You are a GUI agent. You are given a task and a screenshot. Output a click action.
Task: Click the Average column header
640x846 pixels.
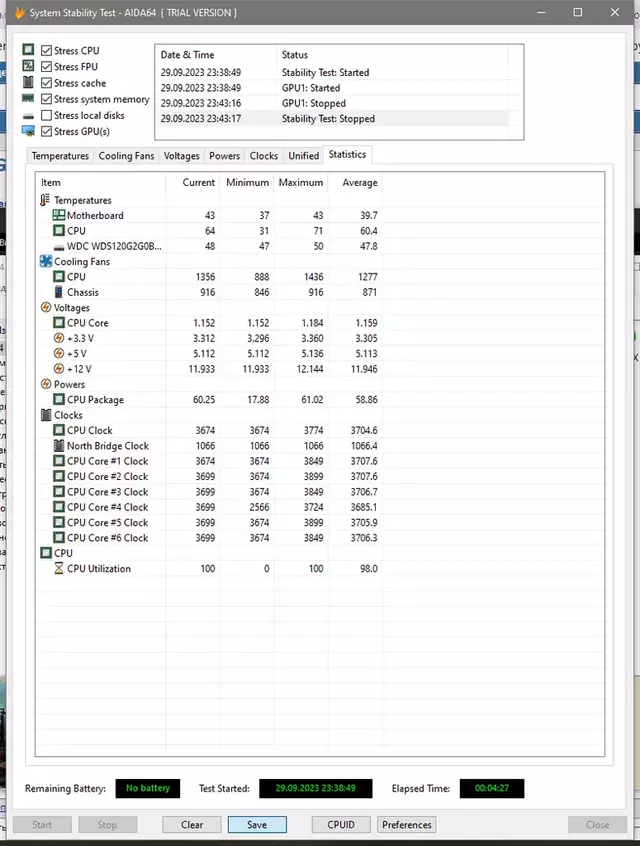356,182
